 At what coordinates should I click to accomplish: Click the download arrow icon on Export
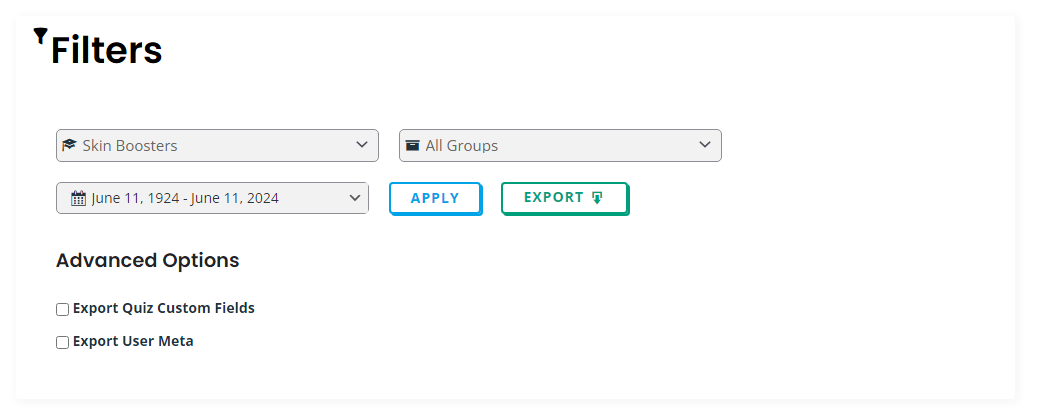(597, 198)
